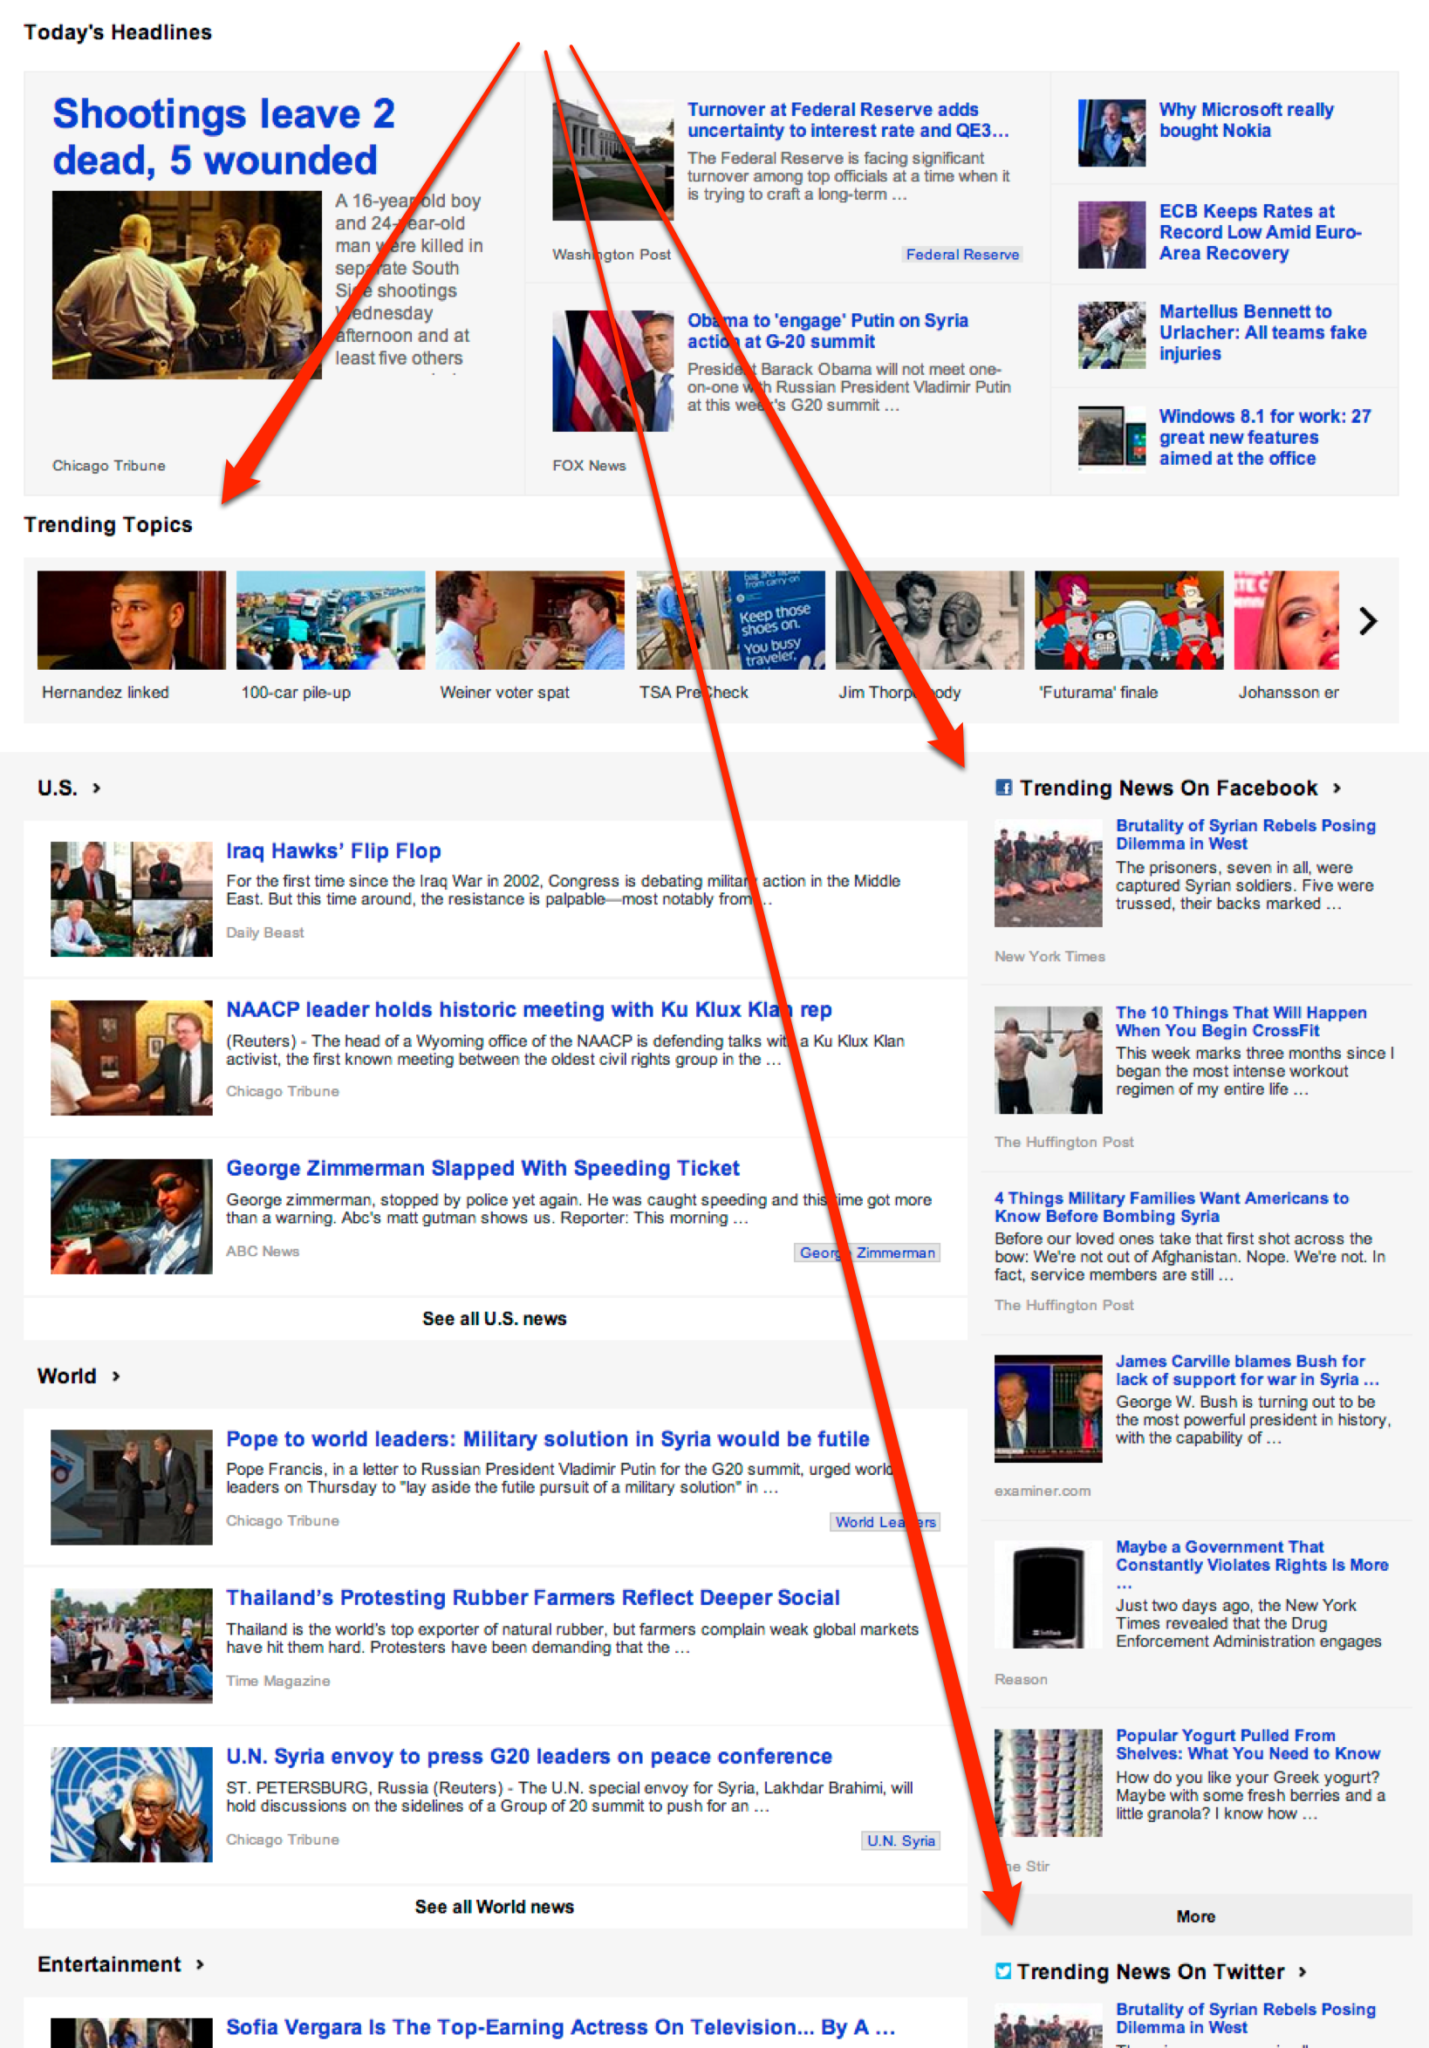The image size is (1429, 2048).
Task: Click 'More' under Facebook trending news
Action: (x=1196, y=1916)
